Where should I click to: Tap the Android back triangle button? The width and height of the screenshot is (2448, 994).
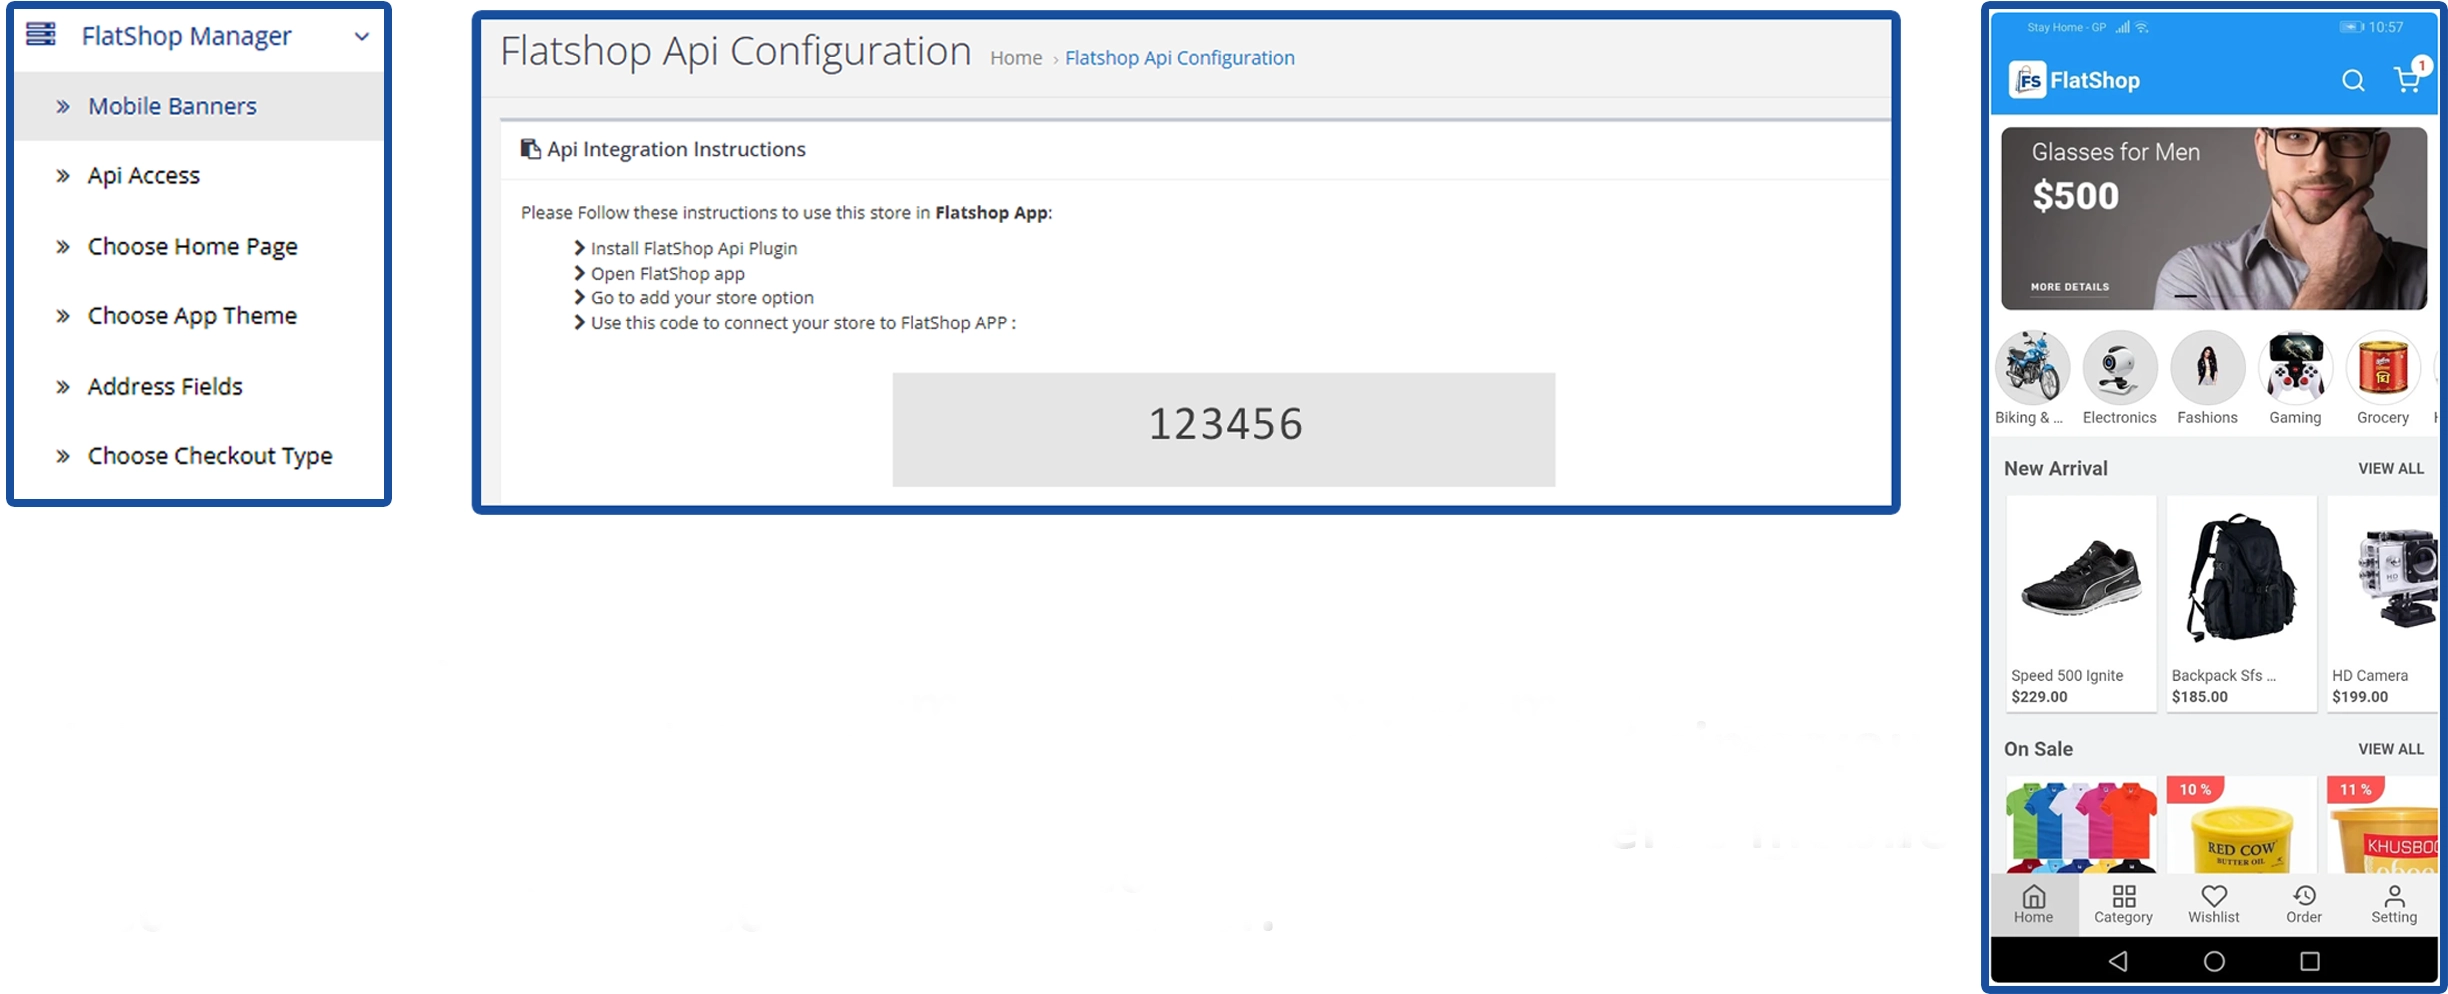coord(2117,961)
